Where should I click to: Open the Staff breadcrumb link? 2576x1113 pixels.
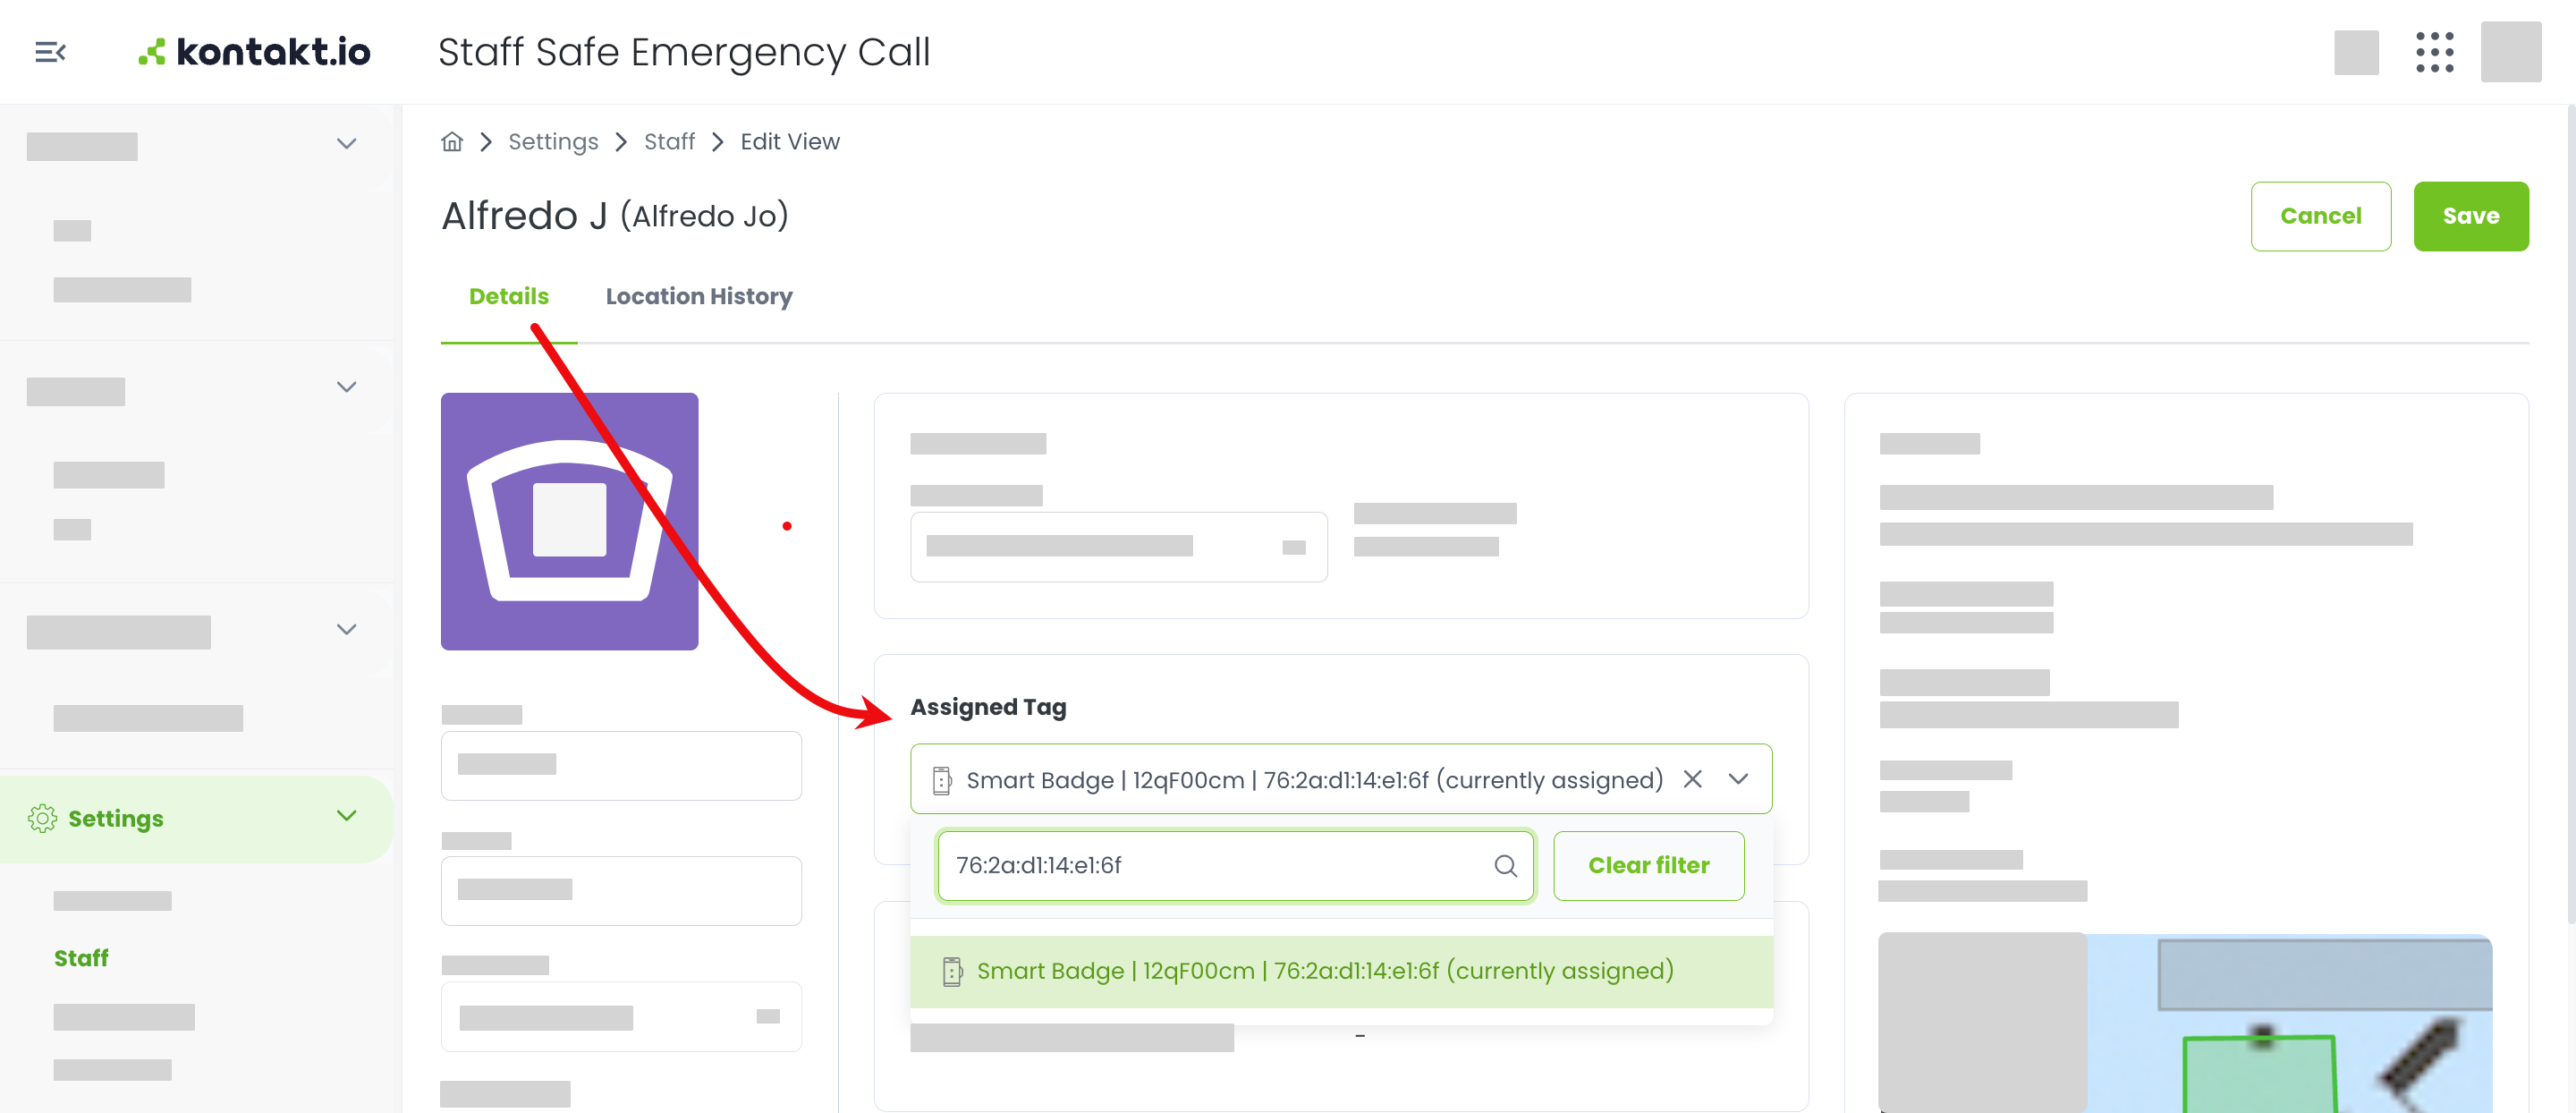point(669,142)
